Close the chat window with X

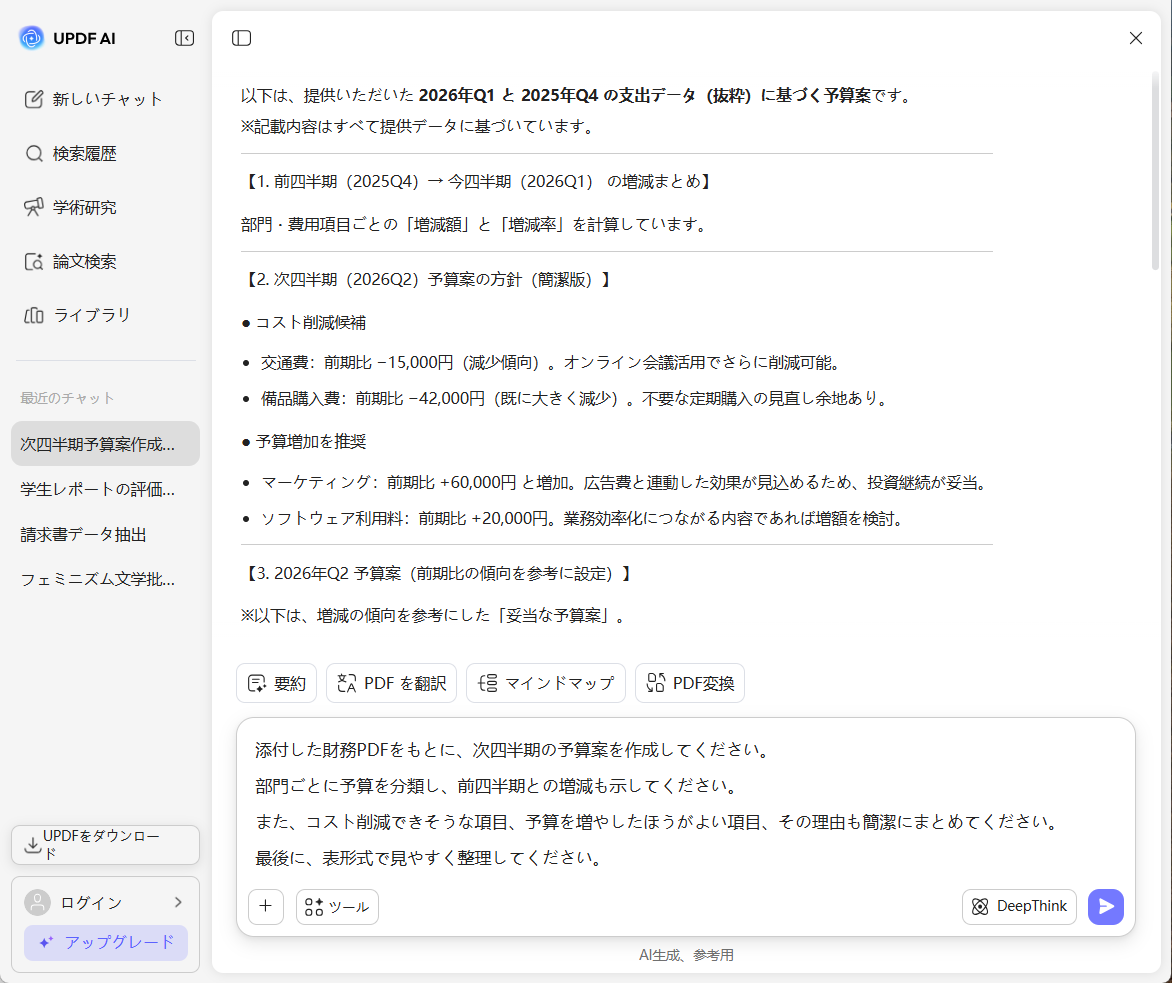tap(1135, 38)
